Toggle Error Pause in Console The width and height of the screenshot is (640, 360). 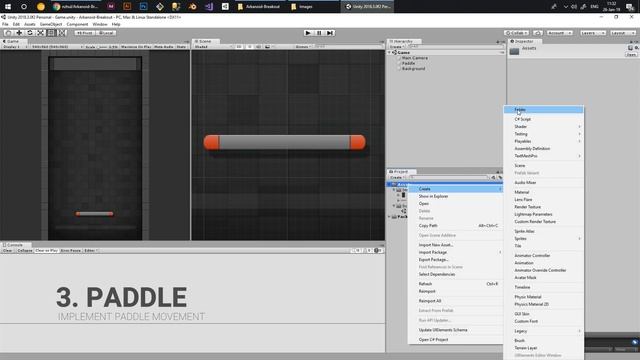[x=71, y=251]
